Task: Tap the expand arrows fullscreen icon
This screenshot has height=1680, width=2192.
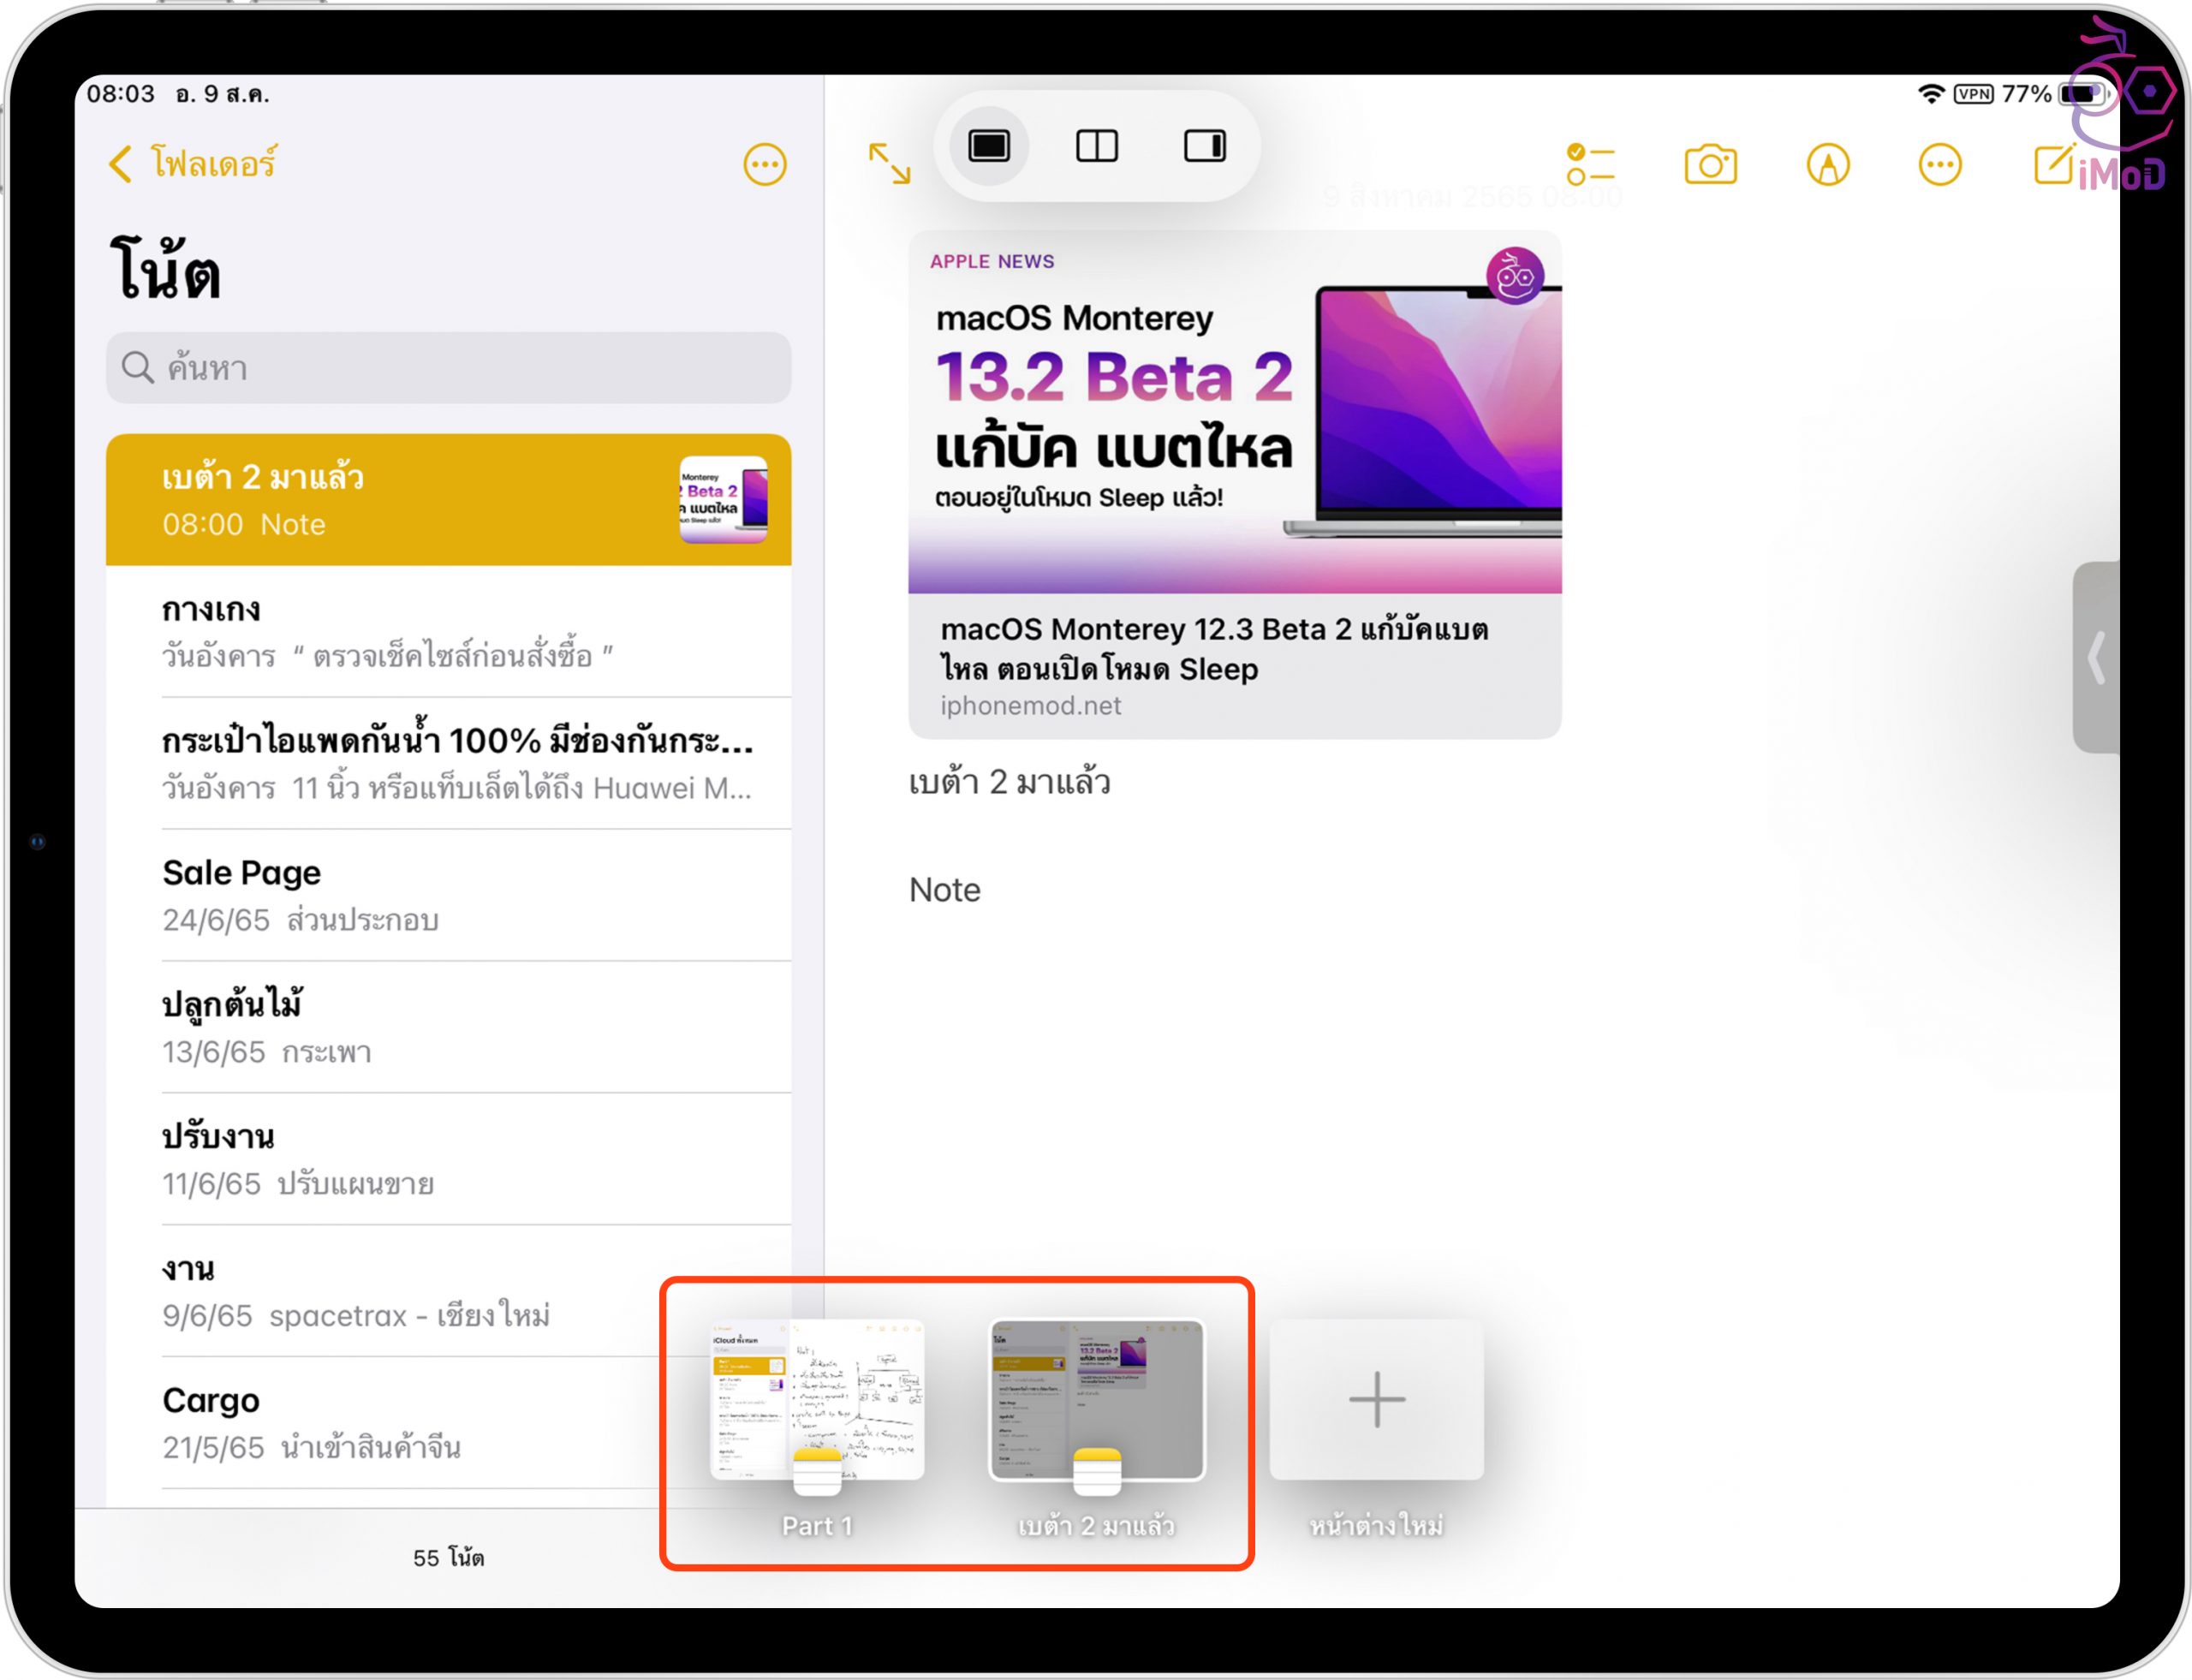Action: (889, 163)
